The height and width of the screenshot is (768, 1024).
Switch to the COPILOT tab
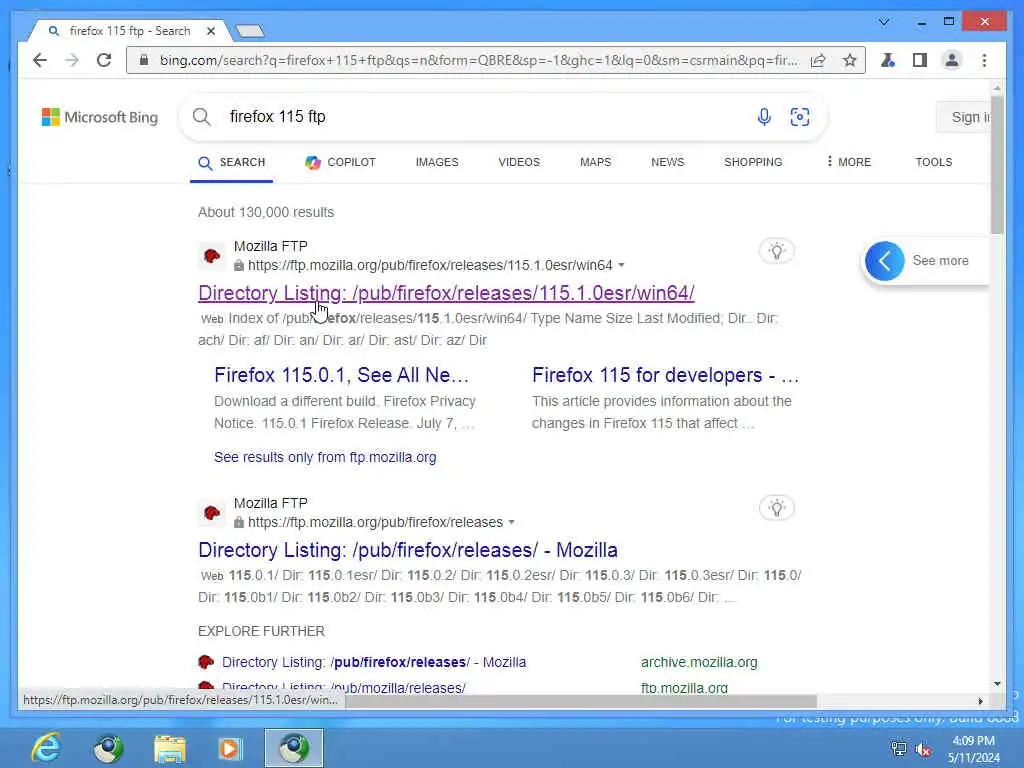point(340,163)
